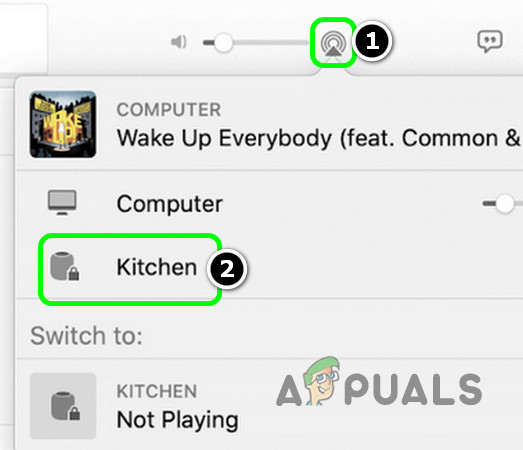Click the Switch to: section heading
The image size is (523, 450).
pyautogui.click(x=86, y=335)
